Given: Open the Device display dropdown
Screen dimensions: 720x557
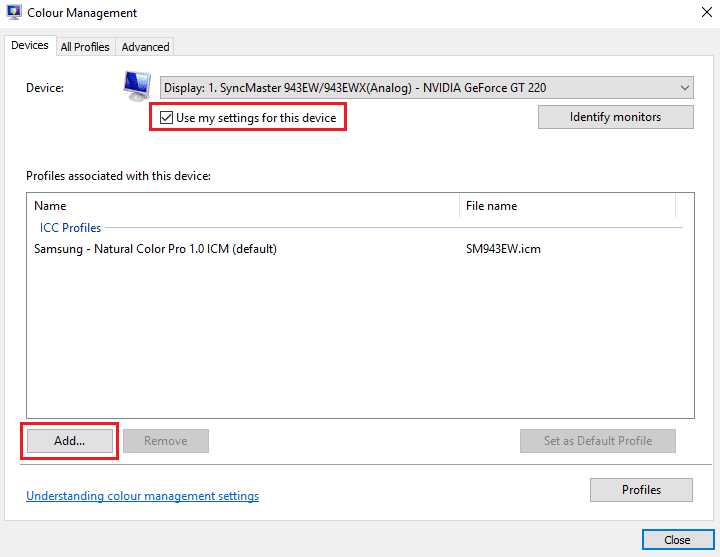Looking at the screenshot, I should click(x=427, y=88).
